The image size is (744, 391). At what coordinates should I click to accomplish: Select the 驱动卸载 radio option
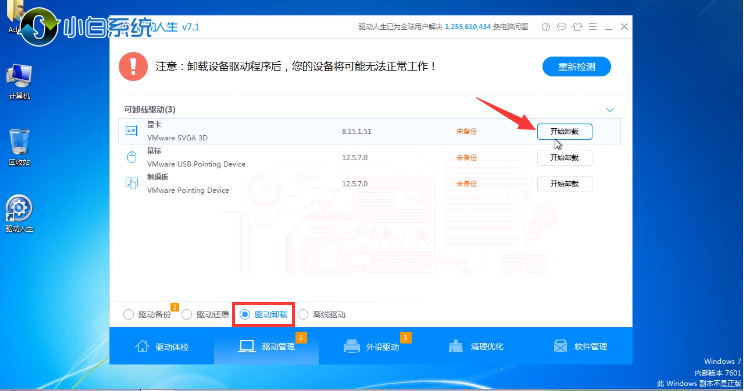tap(244, 315)
